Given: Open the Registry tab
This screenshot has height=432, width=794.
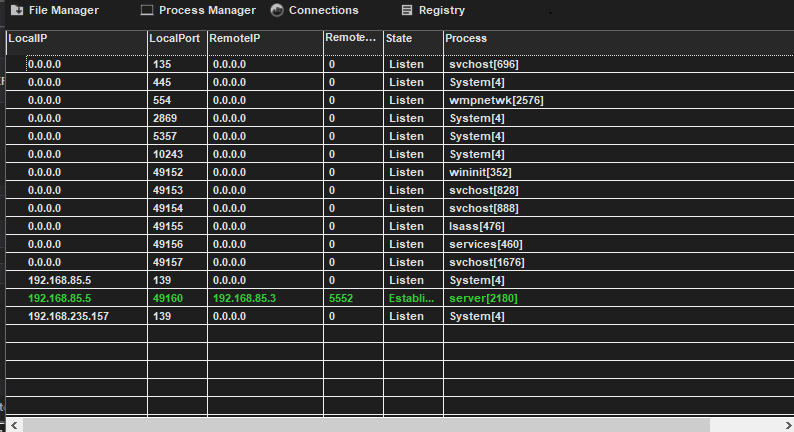Looking at the screenshot, I should click(441, 10).
